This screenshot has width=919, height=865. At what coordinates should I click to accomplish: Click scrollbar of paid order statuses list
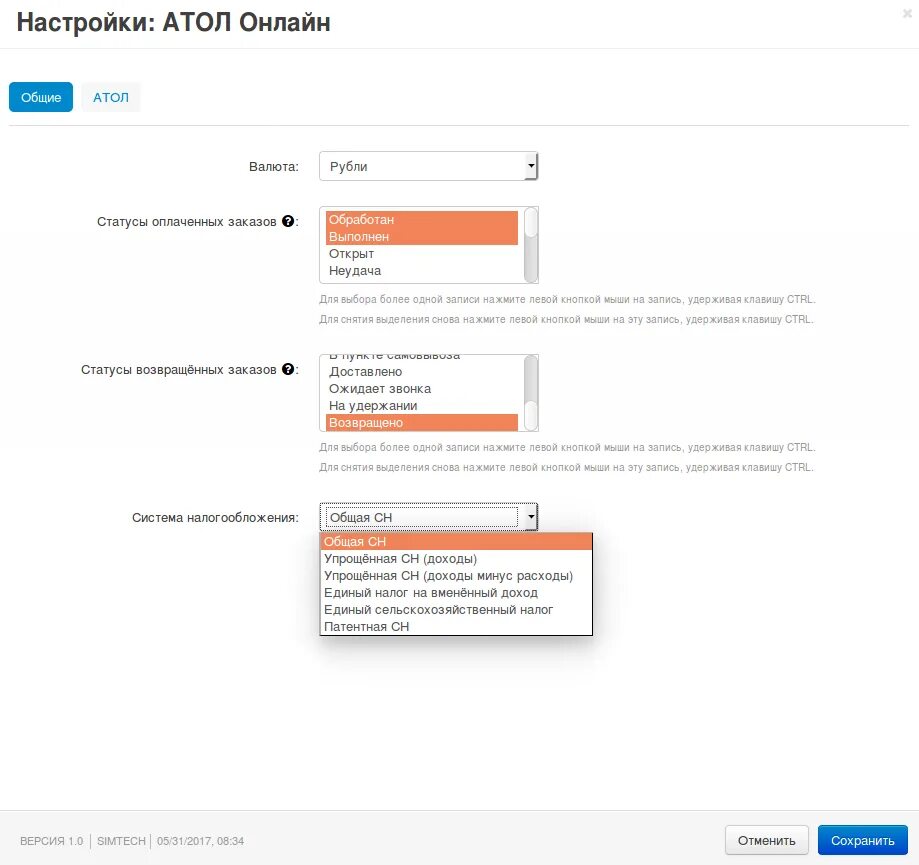[x=531, y=245]
